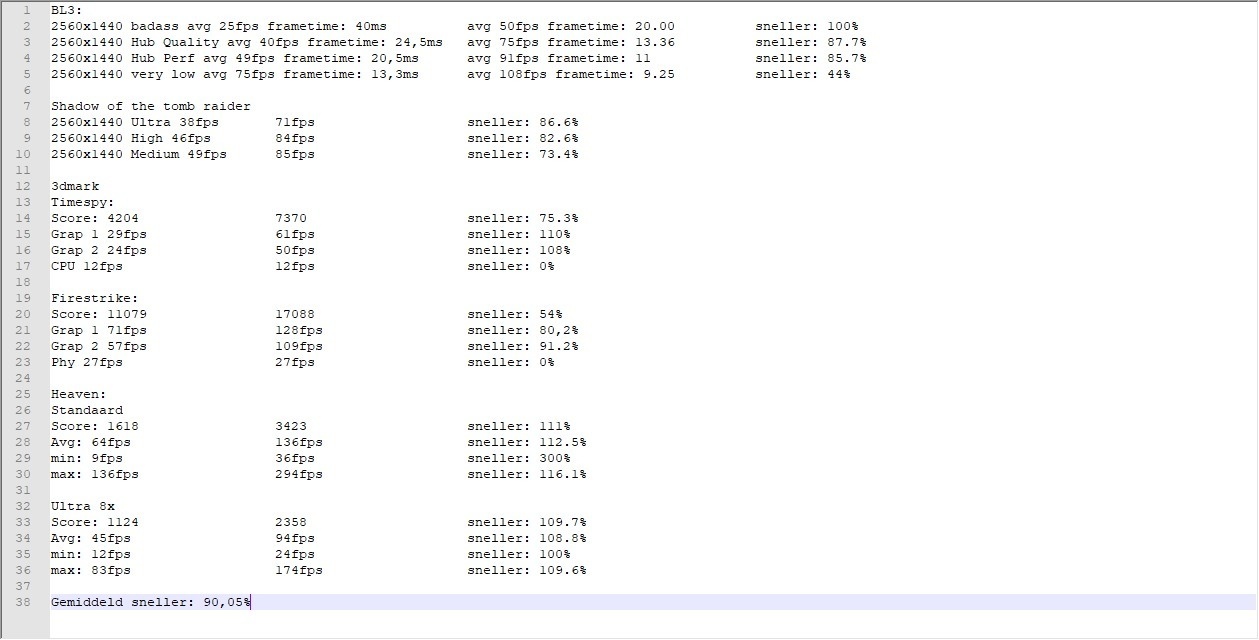Click '2560x1440 Ultra 38fps' text
Image resolution: width=1259 pixels, height=640 pixels.
[135, 122]
